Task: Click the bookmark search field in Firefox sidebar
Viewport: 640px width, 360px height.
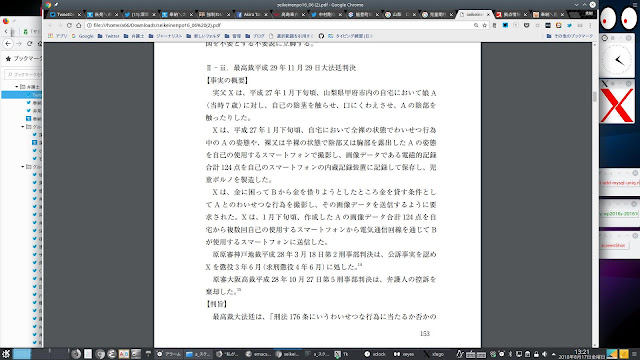Action: point(23,75)
